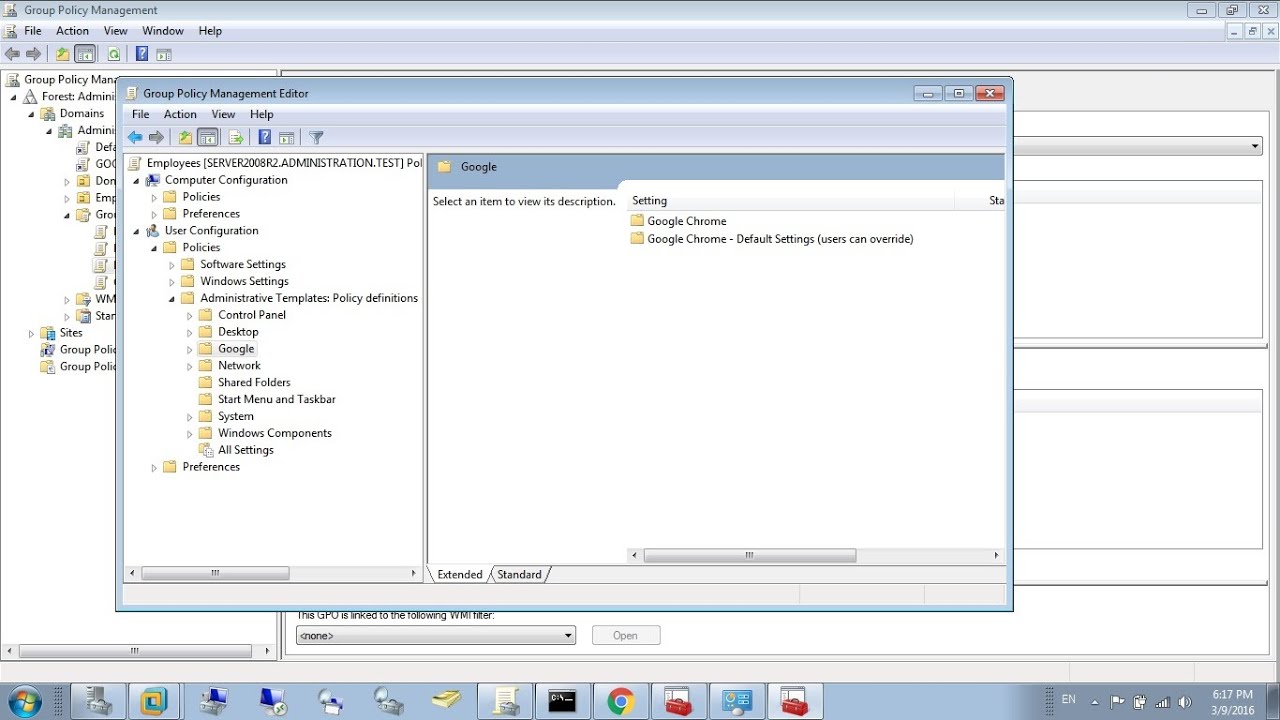Expand the Control Panel folder

tap(190, 316)
